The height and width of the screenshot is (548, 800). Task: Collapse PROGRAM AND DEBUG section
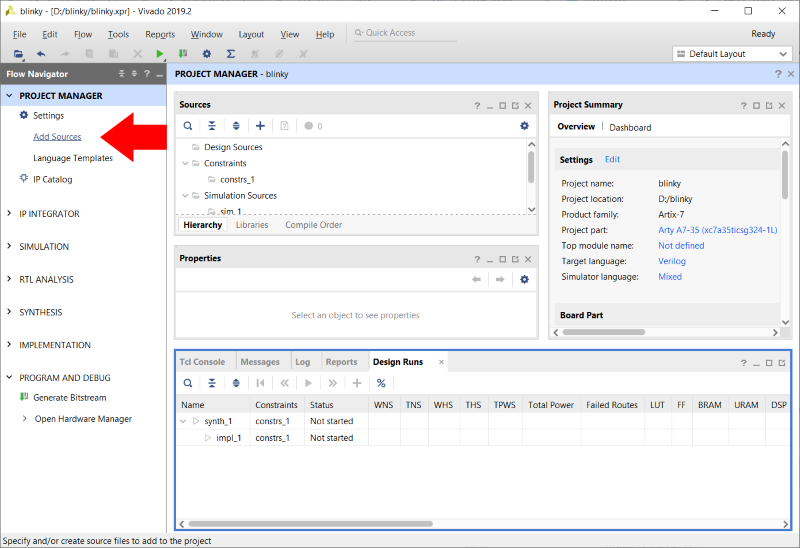(9, 378)
